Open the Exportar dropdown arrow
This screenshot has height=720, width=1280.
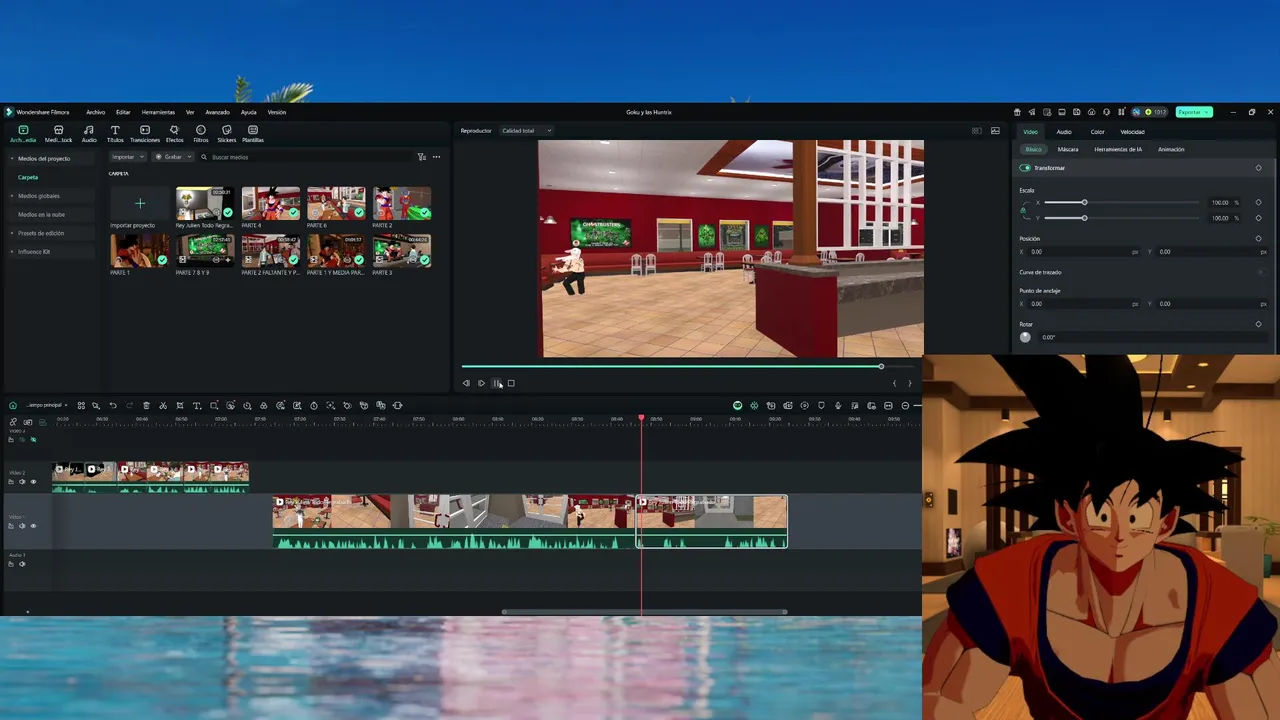point(1207,112)
